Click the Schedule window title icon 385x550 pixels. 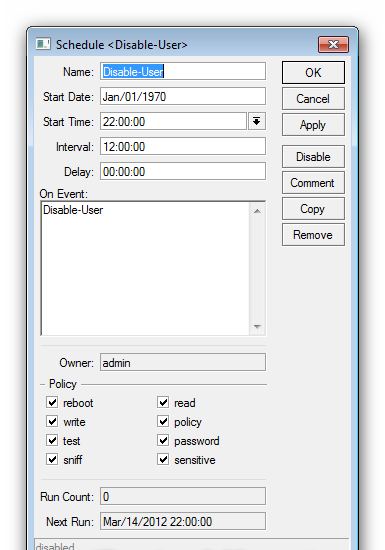(43, 44)
